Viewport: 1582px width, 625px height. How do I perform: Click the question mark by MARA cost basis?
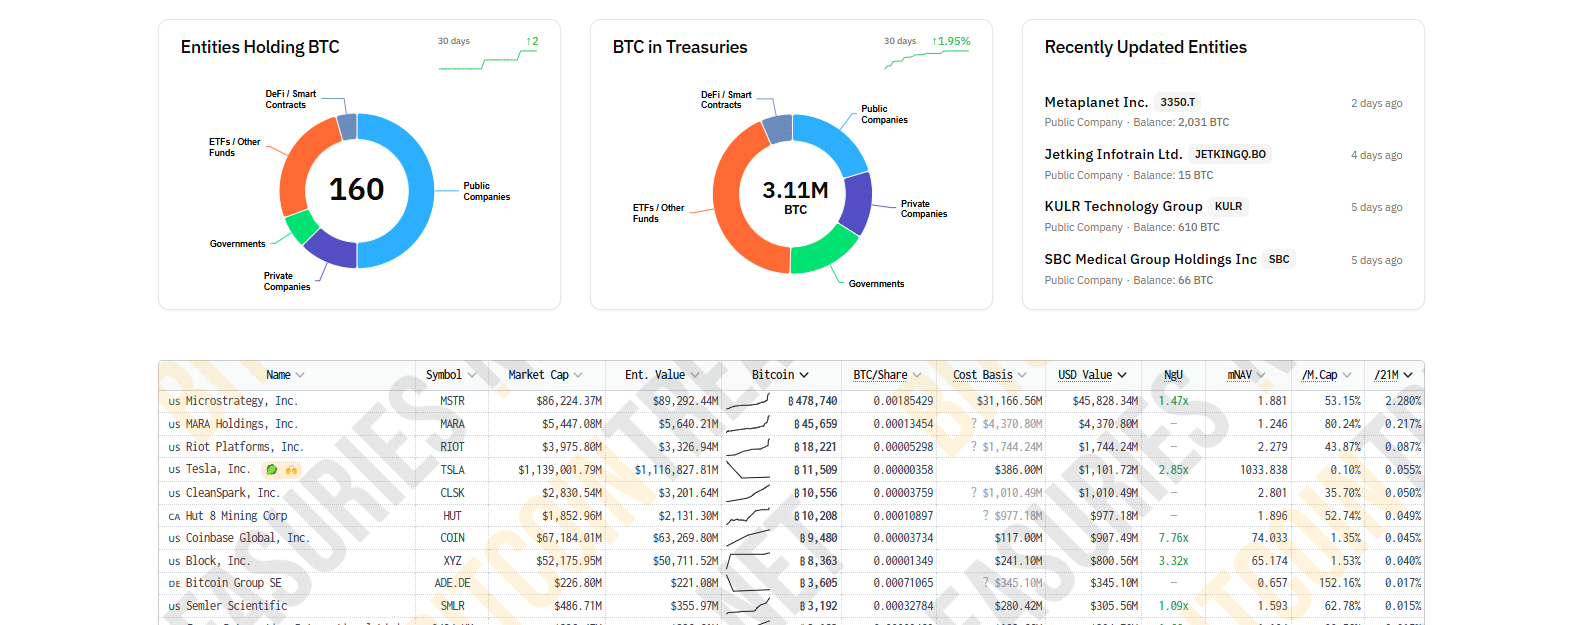[x=974, y=424]
